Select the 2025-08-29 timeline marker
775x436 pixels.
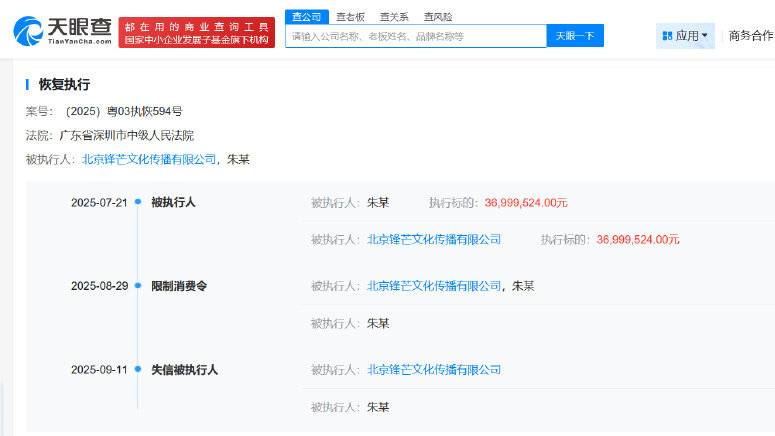point(138,285)
